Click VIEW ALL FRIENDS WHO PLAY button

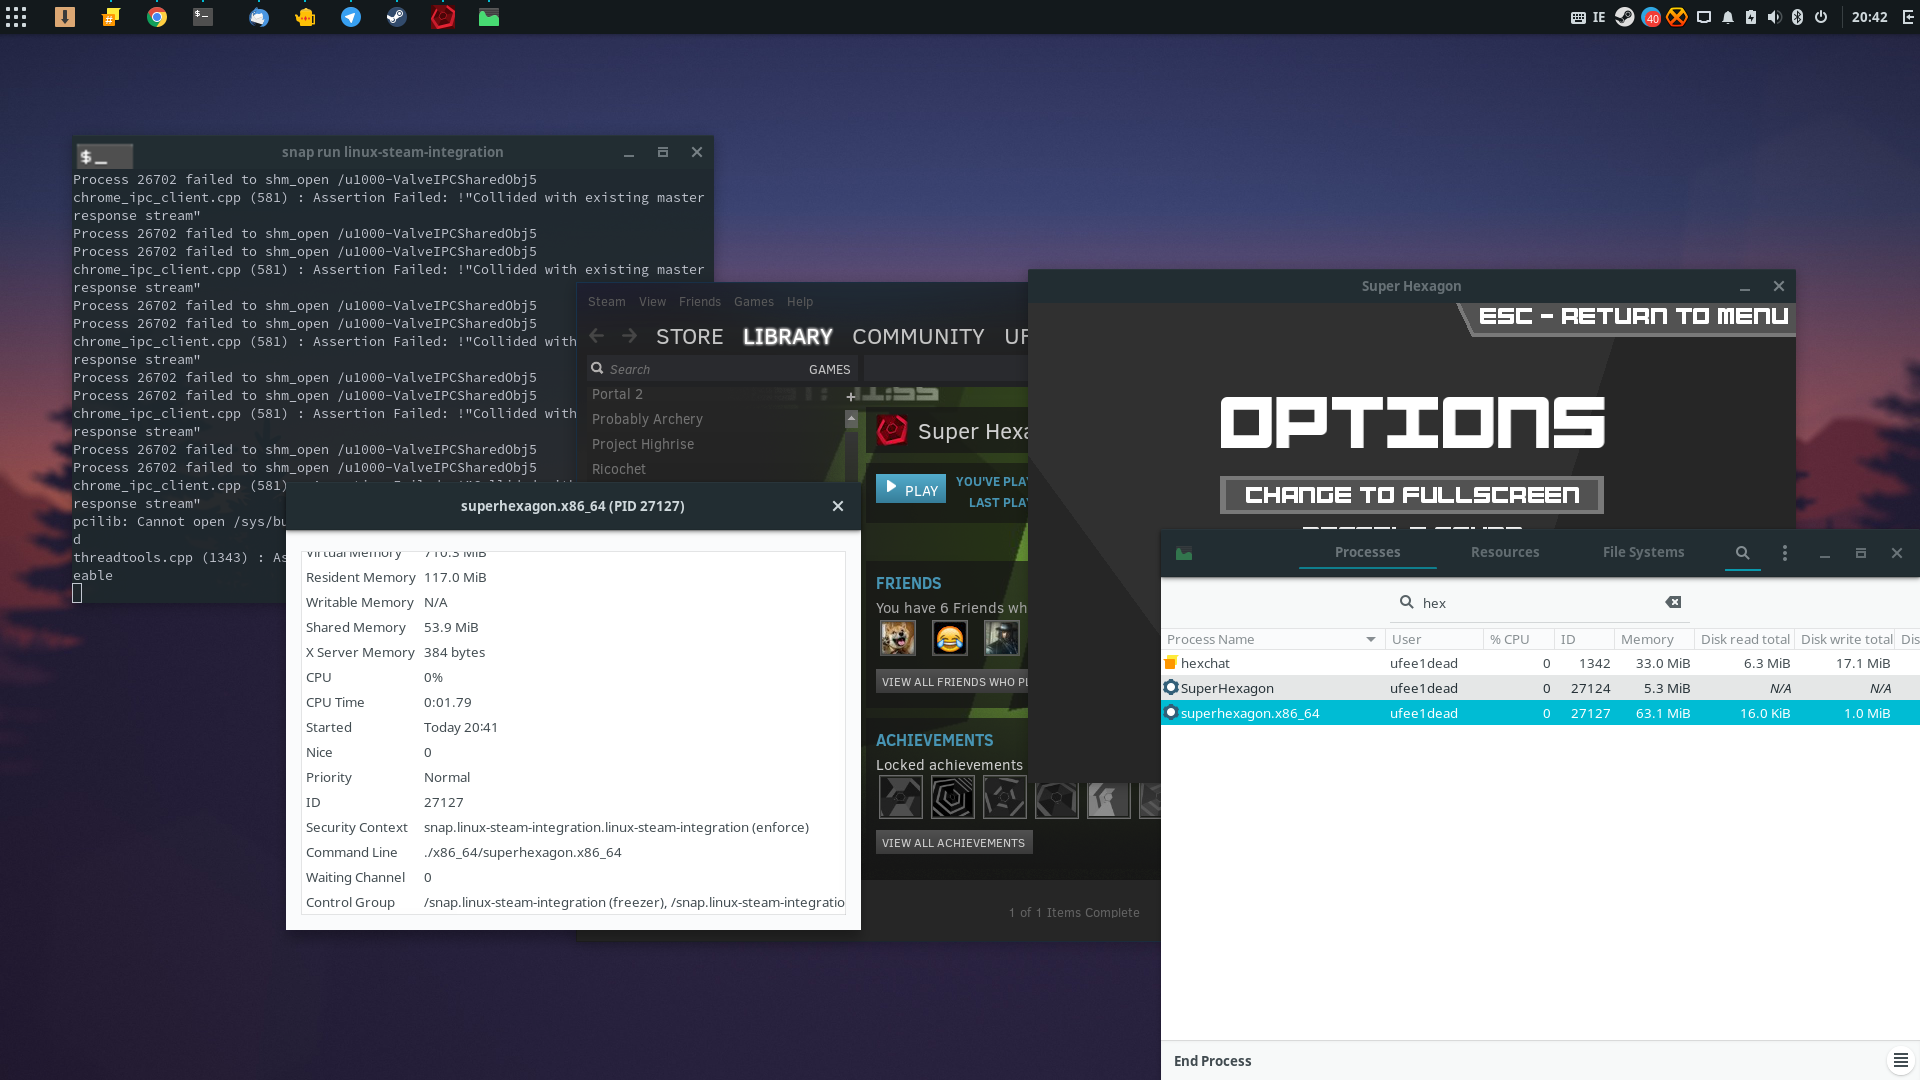pos(952,681)
